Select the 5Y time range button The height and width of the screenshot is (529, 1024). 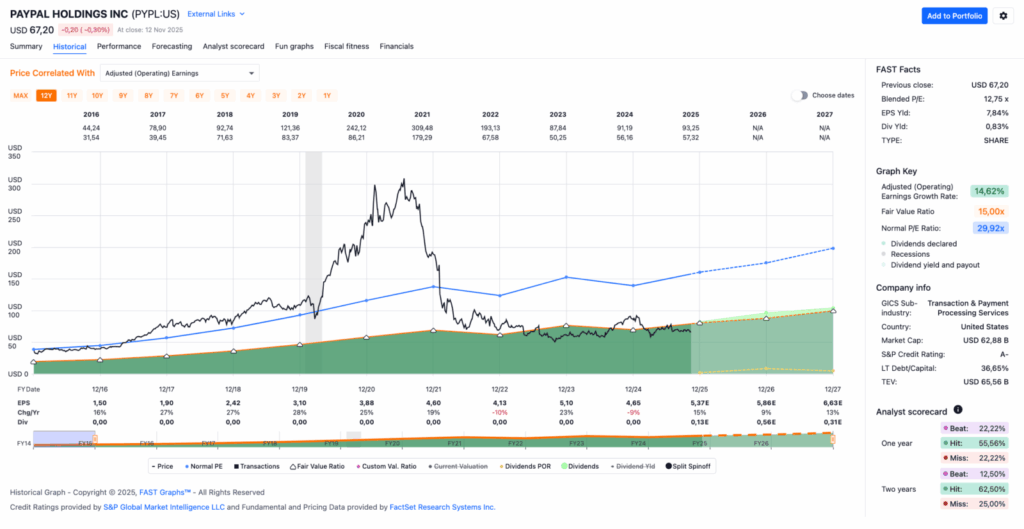(x=225, y=96)
